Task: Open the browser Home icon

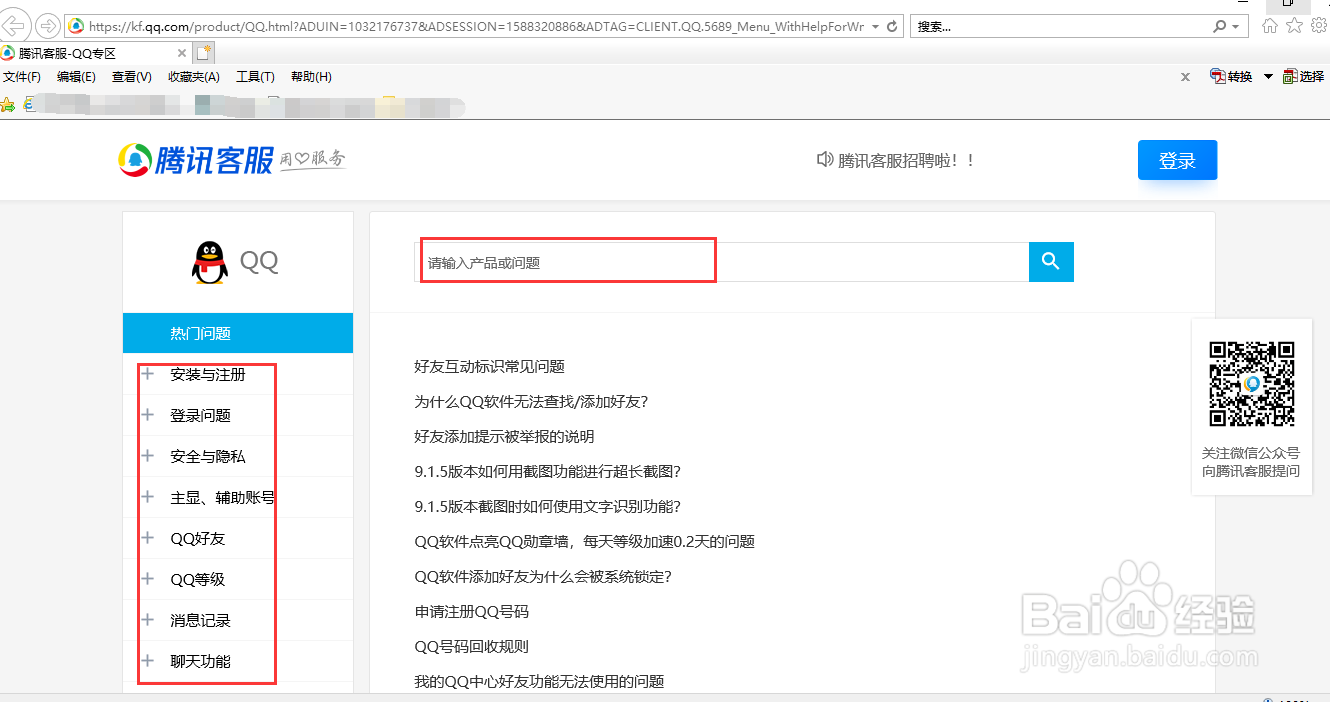Action: point(1270,26)
